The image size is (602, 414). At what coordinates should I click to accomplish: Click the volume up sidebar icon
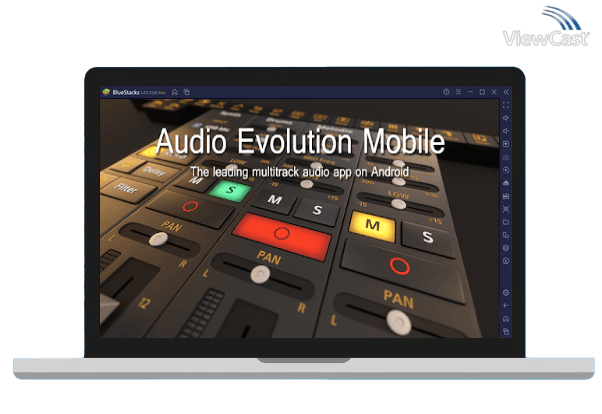tap(506, 118)
